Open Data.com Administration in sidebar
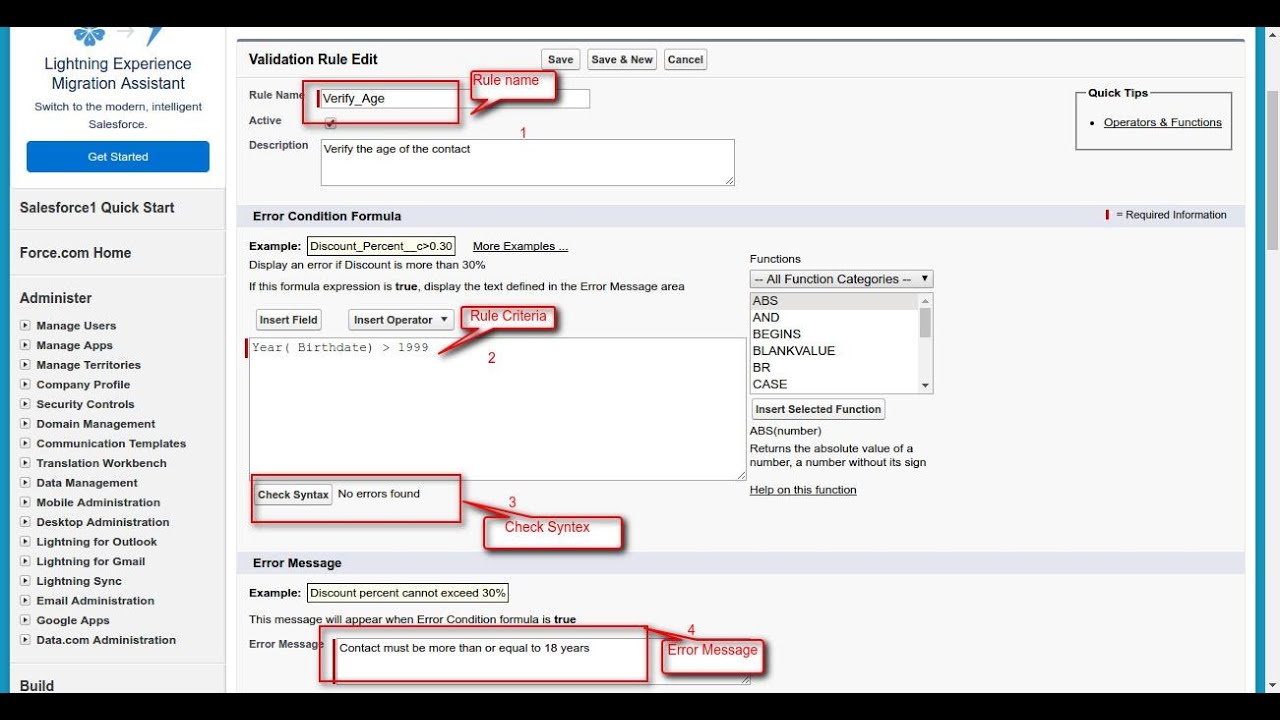 106,640
